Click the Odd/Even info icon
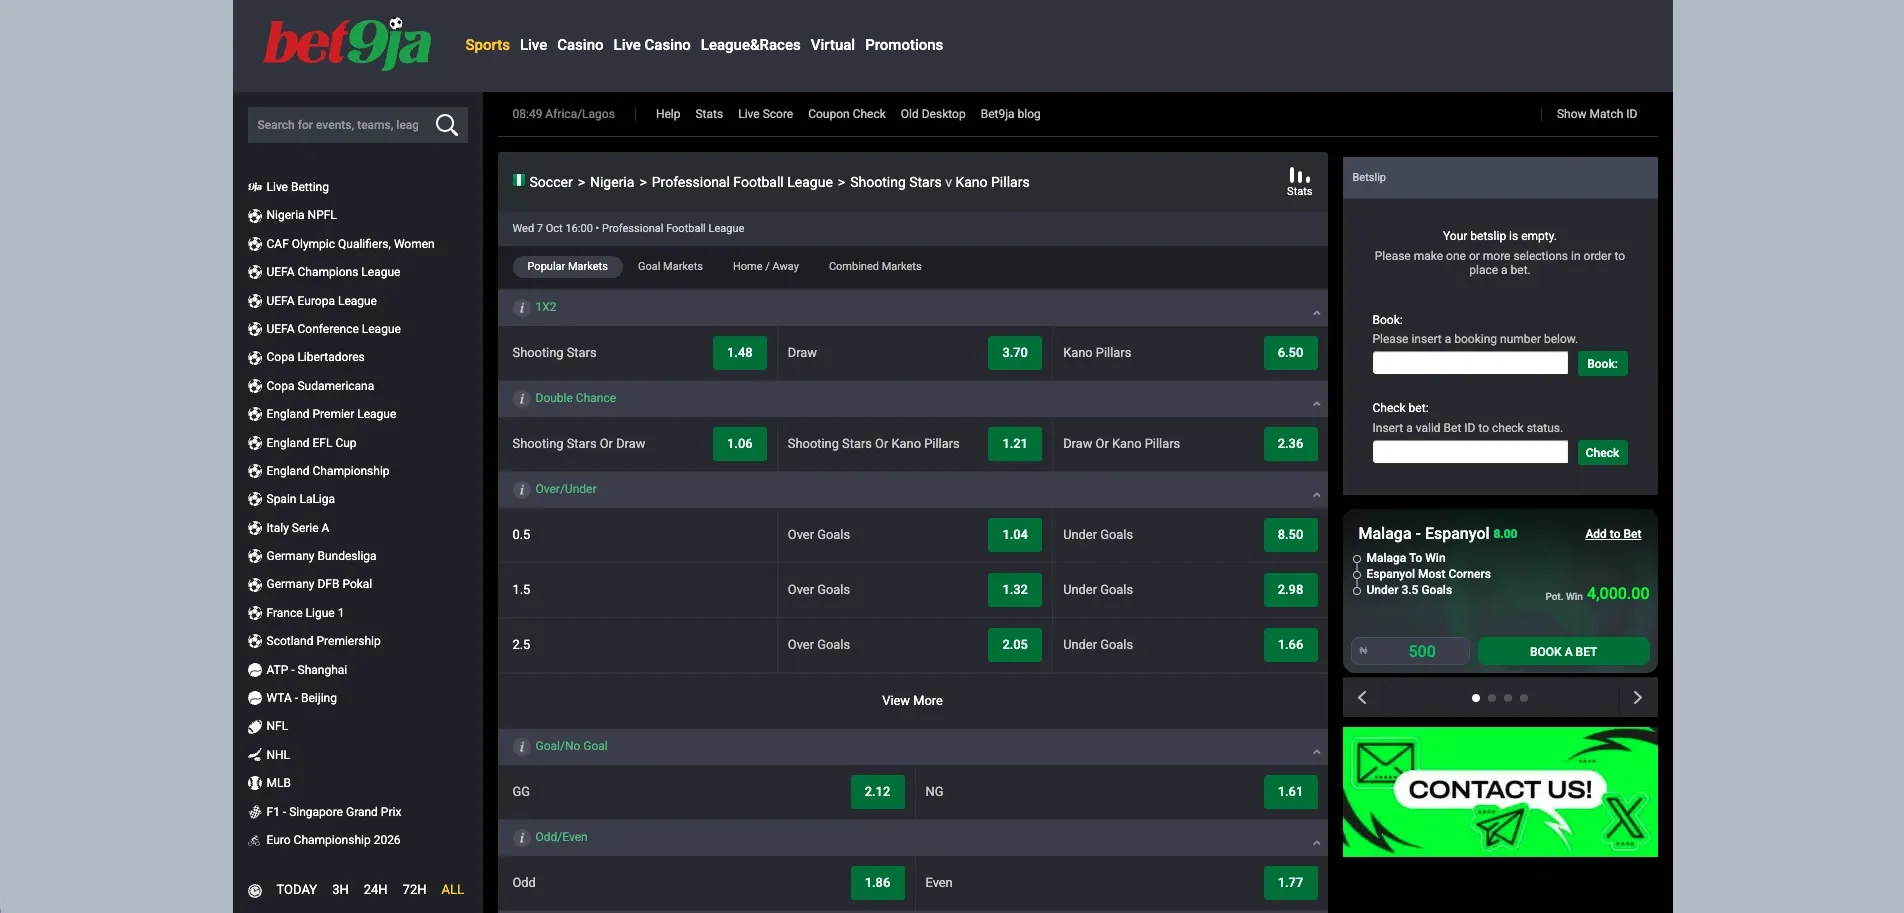This screenshot has width=1904, height=913. coord(521,838)
